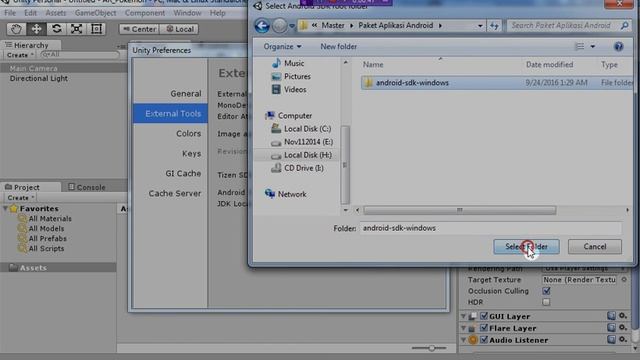Toggle the Occlusion Culling checkbox
640x360 pixels.
546,291
